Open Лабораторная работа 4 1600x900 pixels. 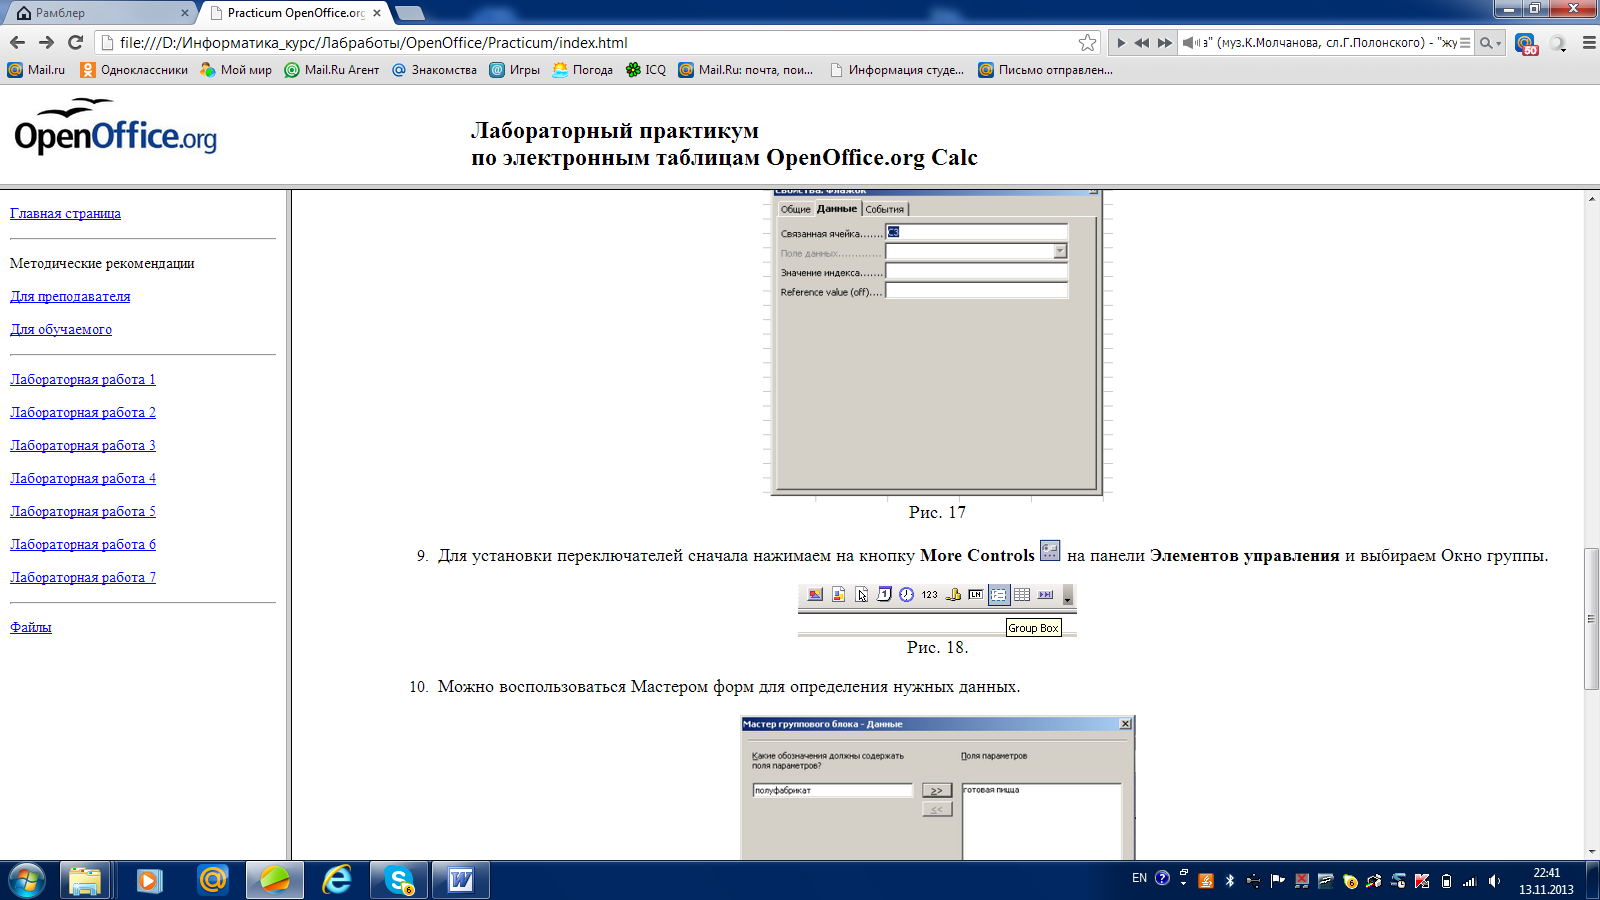point(83,478)
